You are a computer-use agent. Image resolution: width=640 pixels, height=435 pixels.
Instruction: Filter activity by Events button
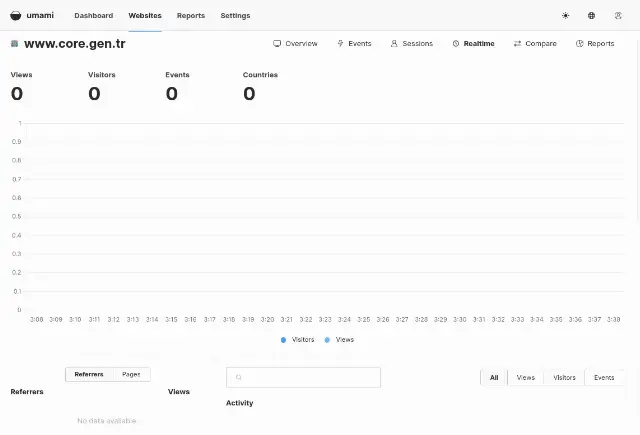click(x=604, y=377)
